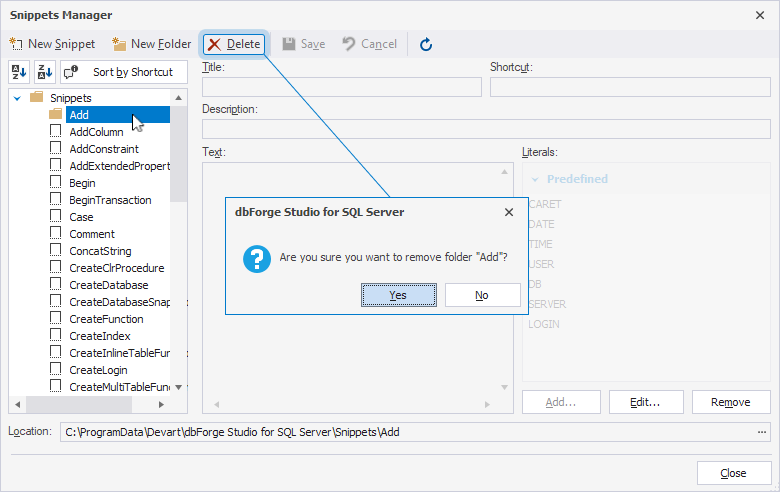Open location browse ellipsis button
The width and height of the screenshot is (780, 492).
tap(762, 432)
